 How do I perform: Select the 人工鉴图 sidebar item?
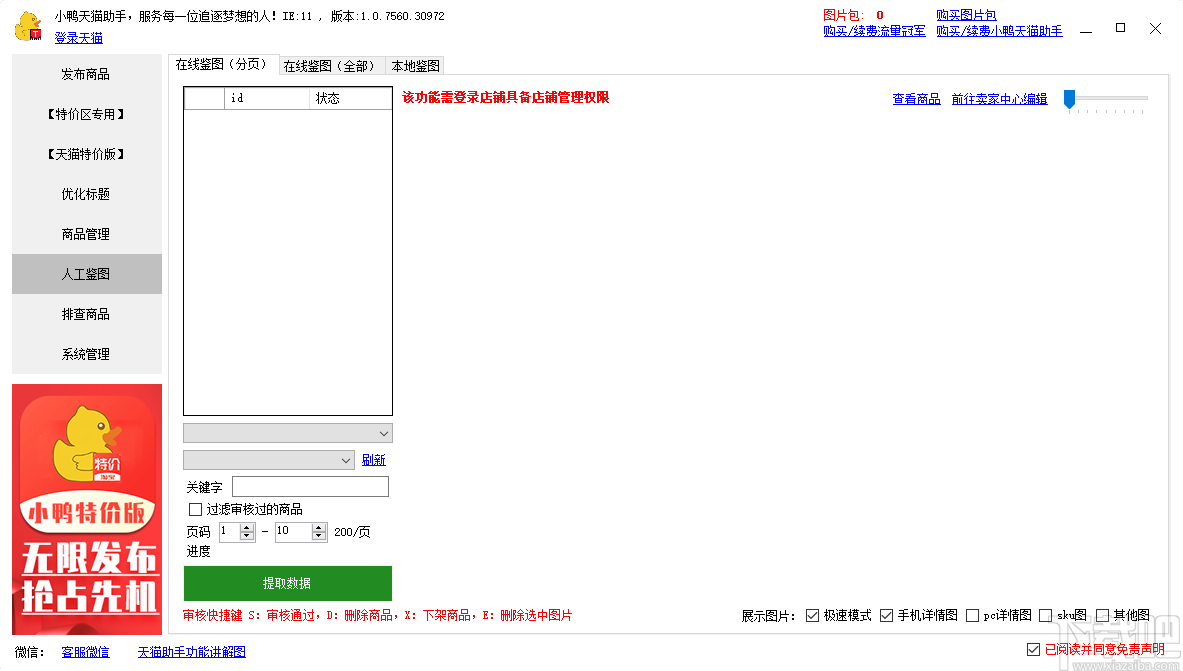click(86, 274)
